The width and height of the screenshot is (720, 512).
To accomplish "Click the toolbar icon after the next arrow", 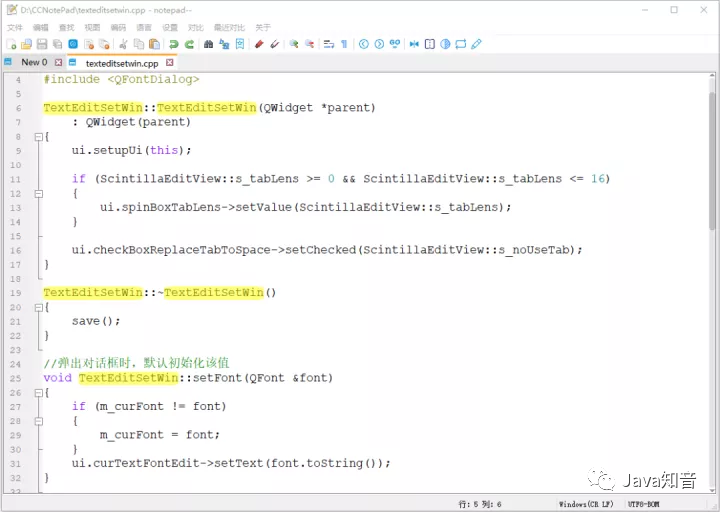I will tap(395, 44).
